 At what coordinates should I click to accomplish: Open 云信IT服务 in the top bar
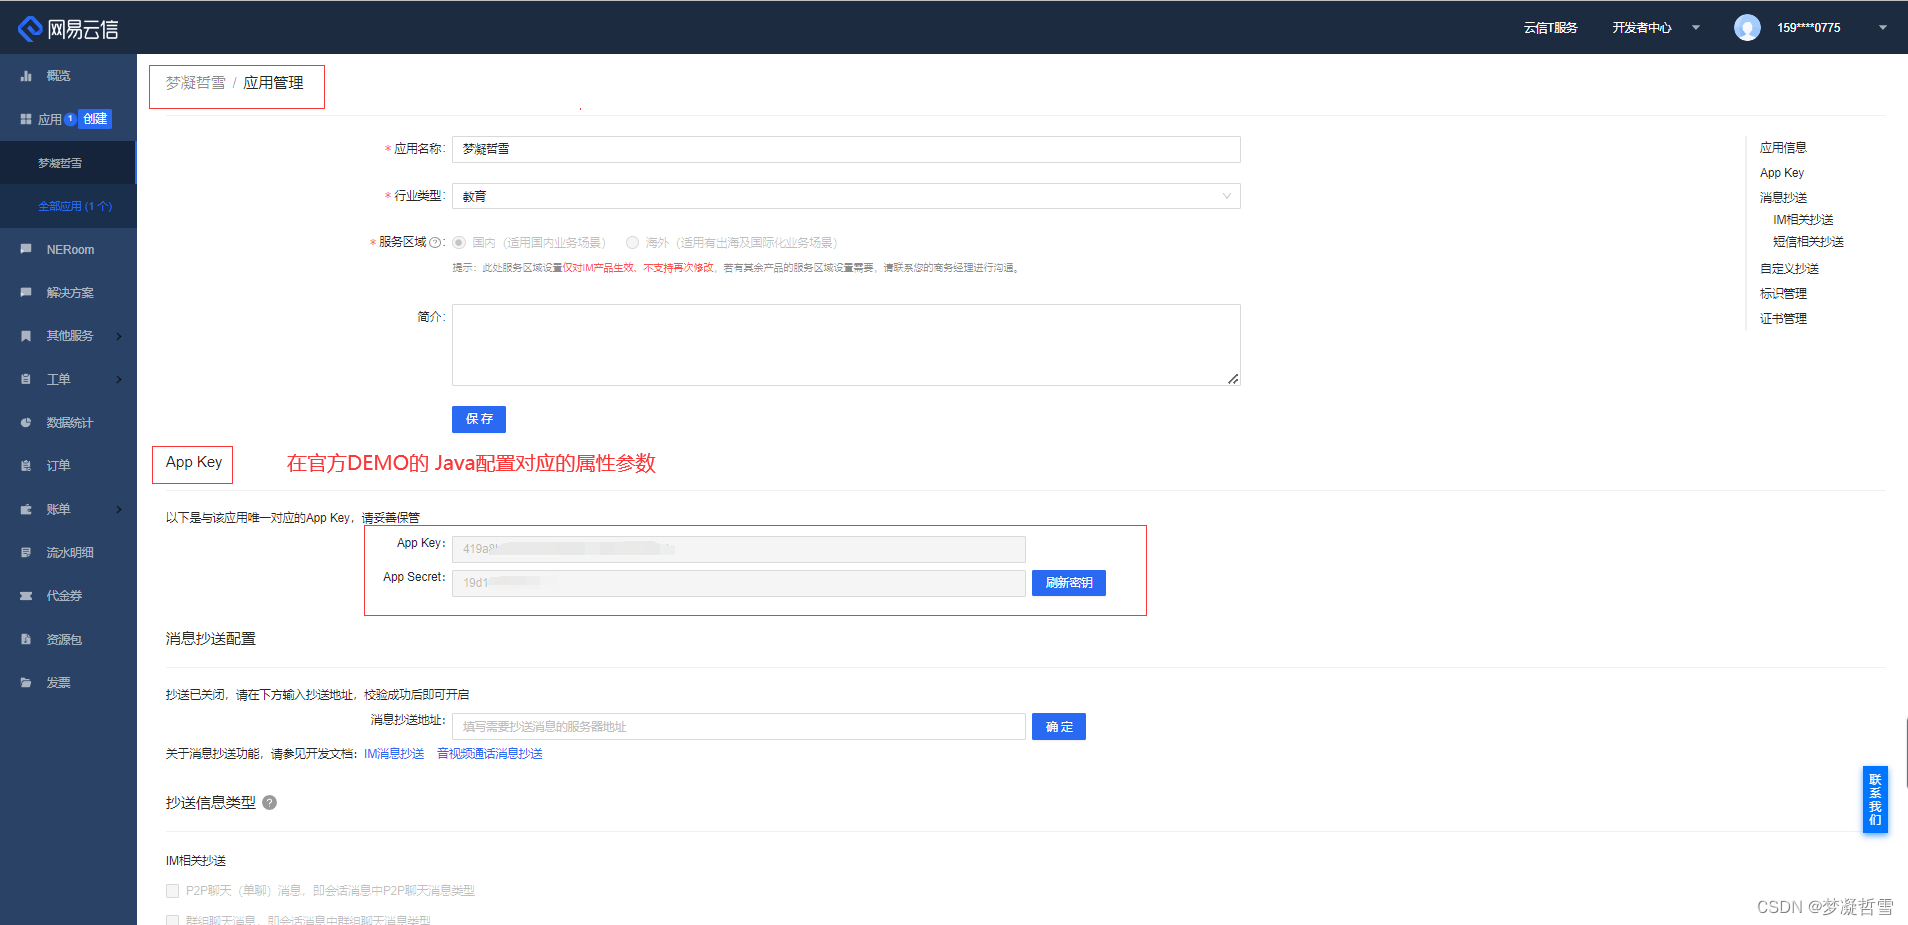click(x=1550, y=28)
